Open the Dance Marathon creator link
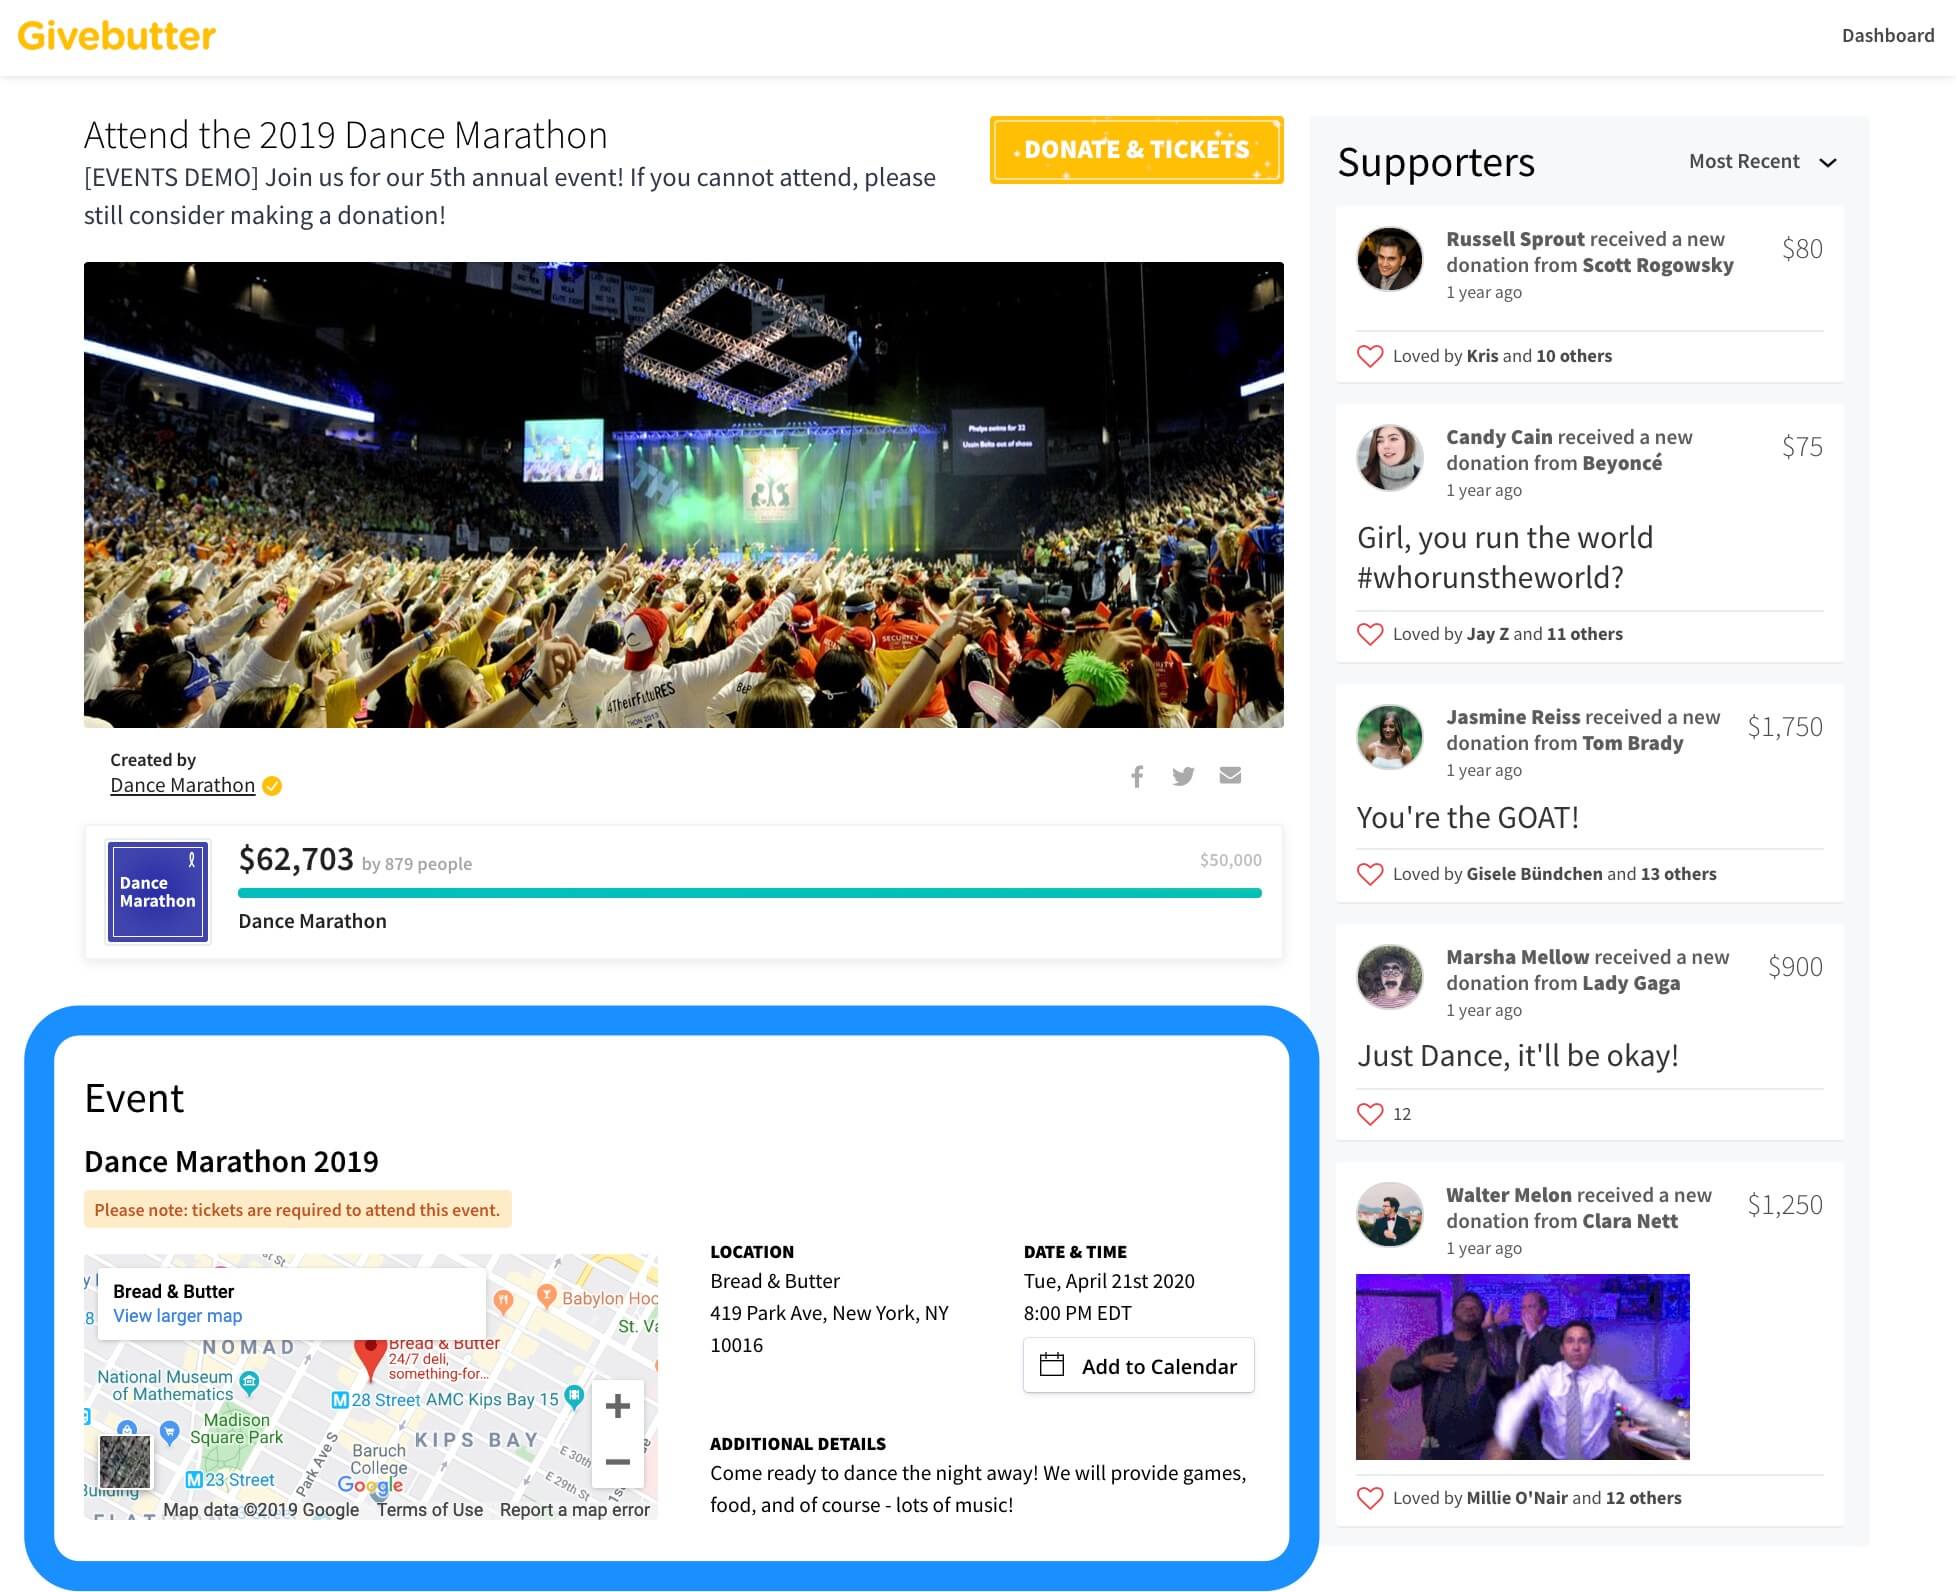The width and height of the screenshot is (1956, 1592). pos(182,786)
